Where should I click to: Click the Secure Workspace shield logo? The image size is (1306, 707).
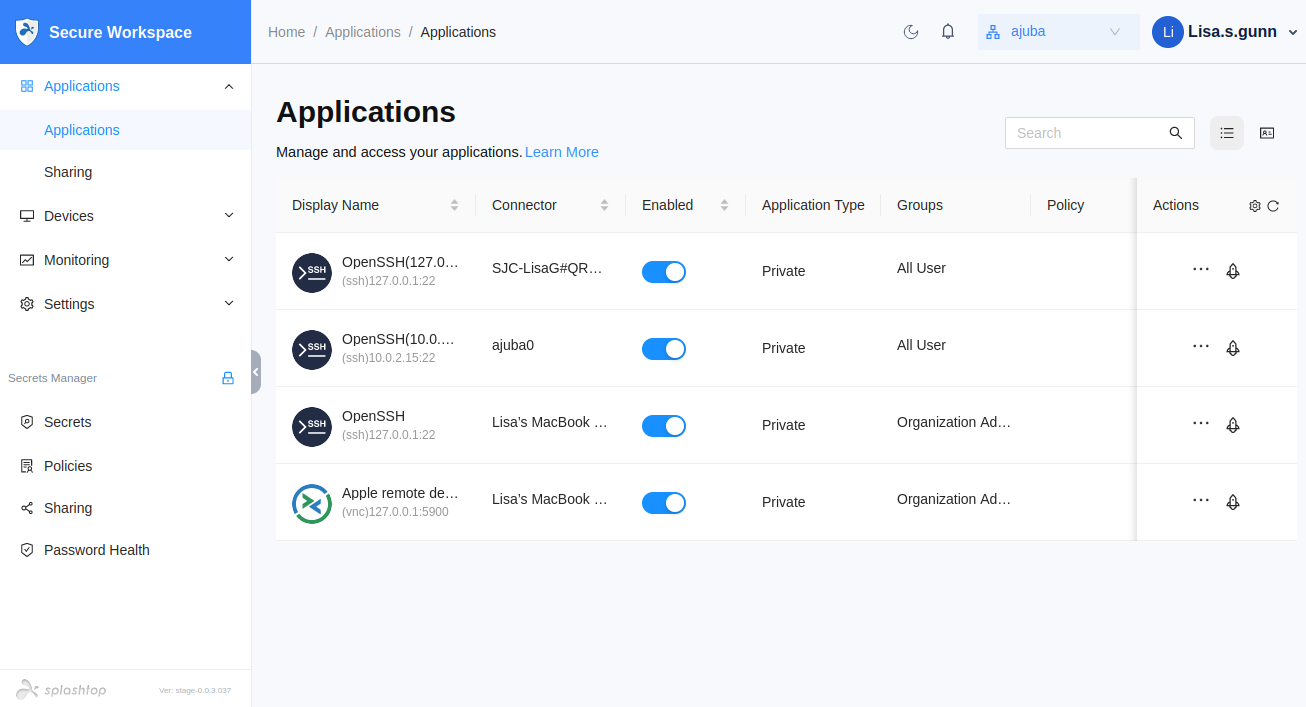pyautogui.click(x=27, y=32)
